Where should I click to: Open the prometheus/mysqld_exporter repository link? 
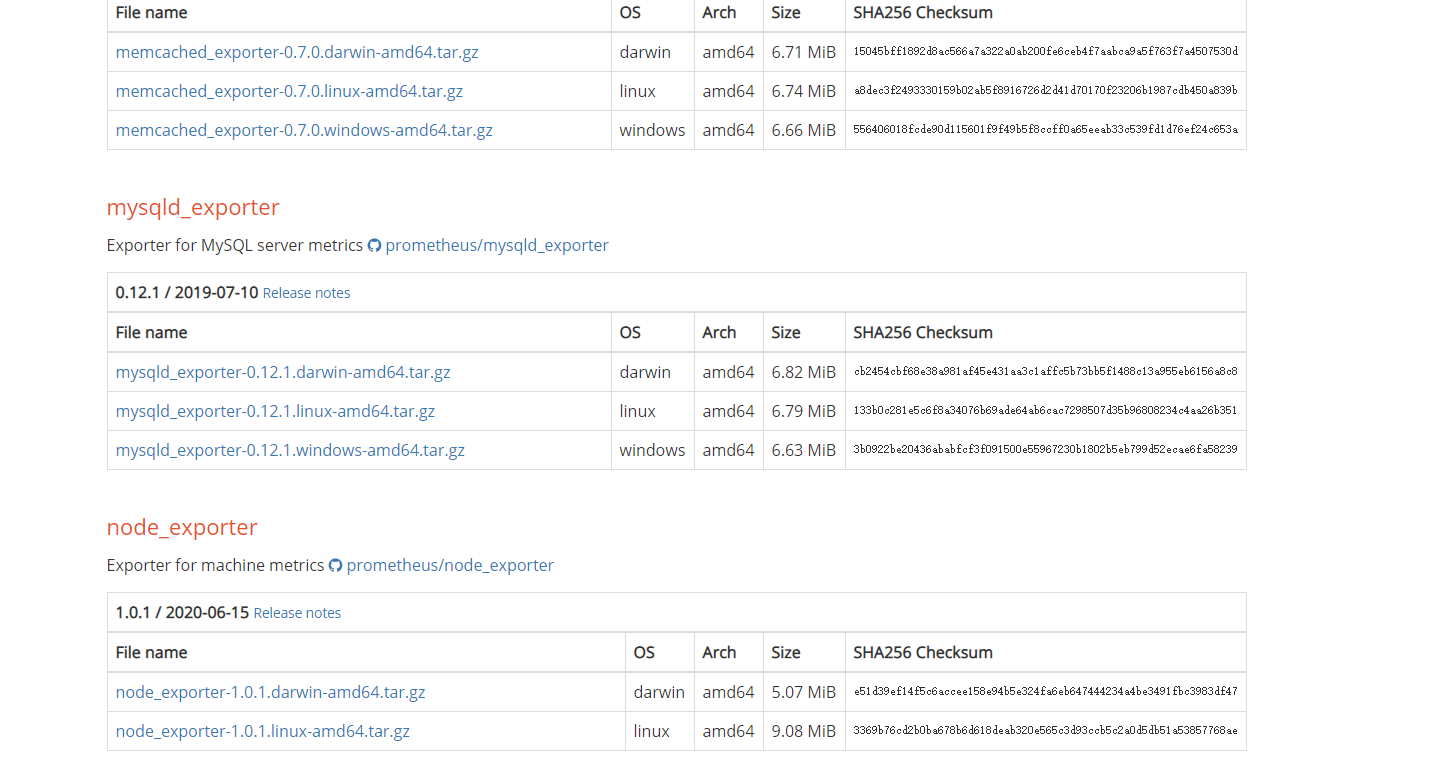(496, 245)
